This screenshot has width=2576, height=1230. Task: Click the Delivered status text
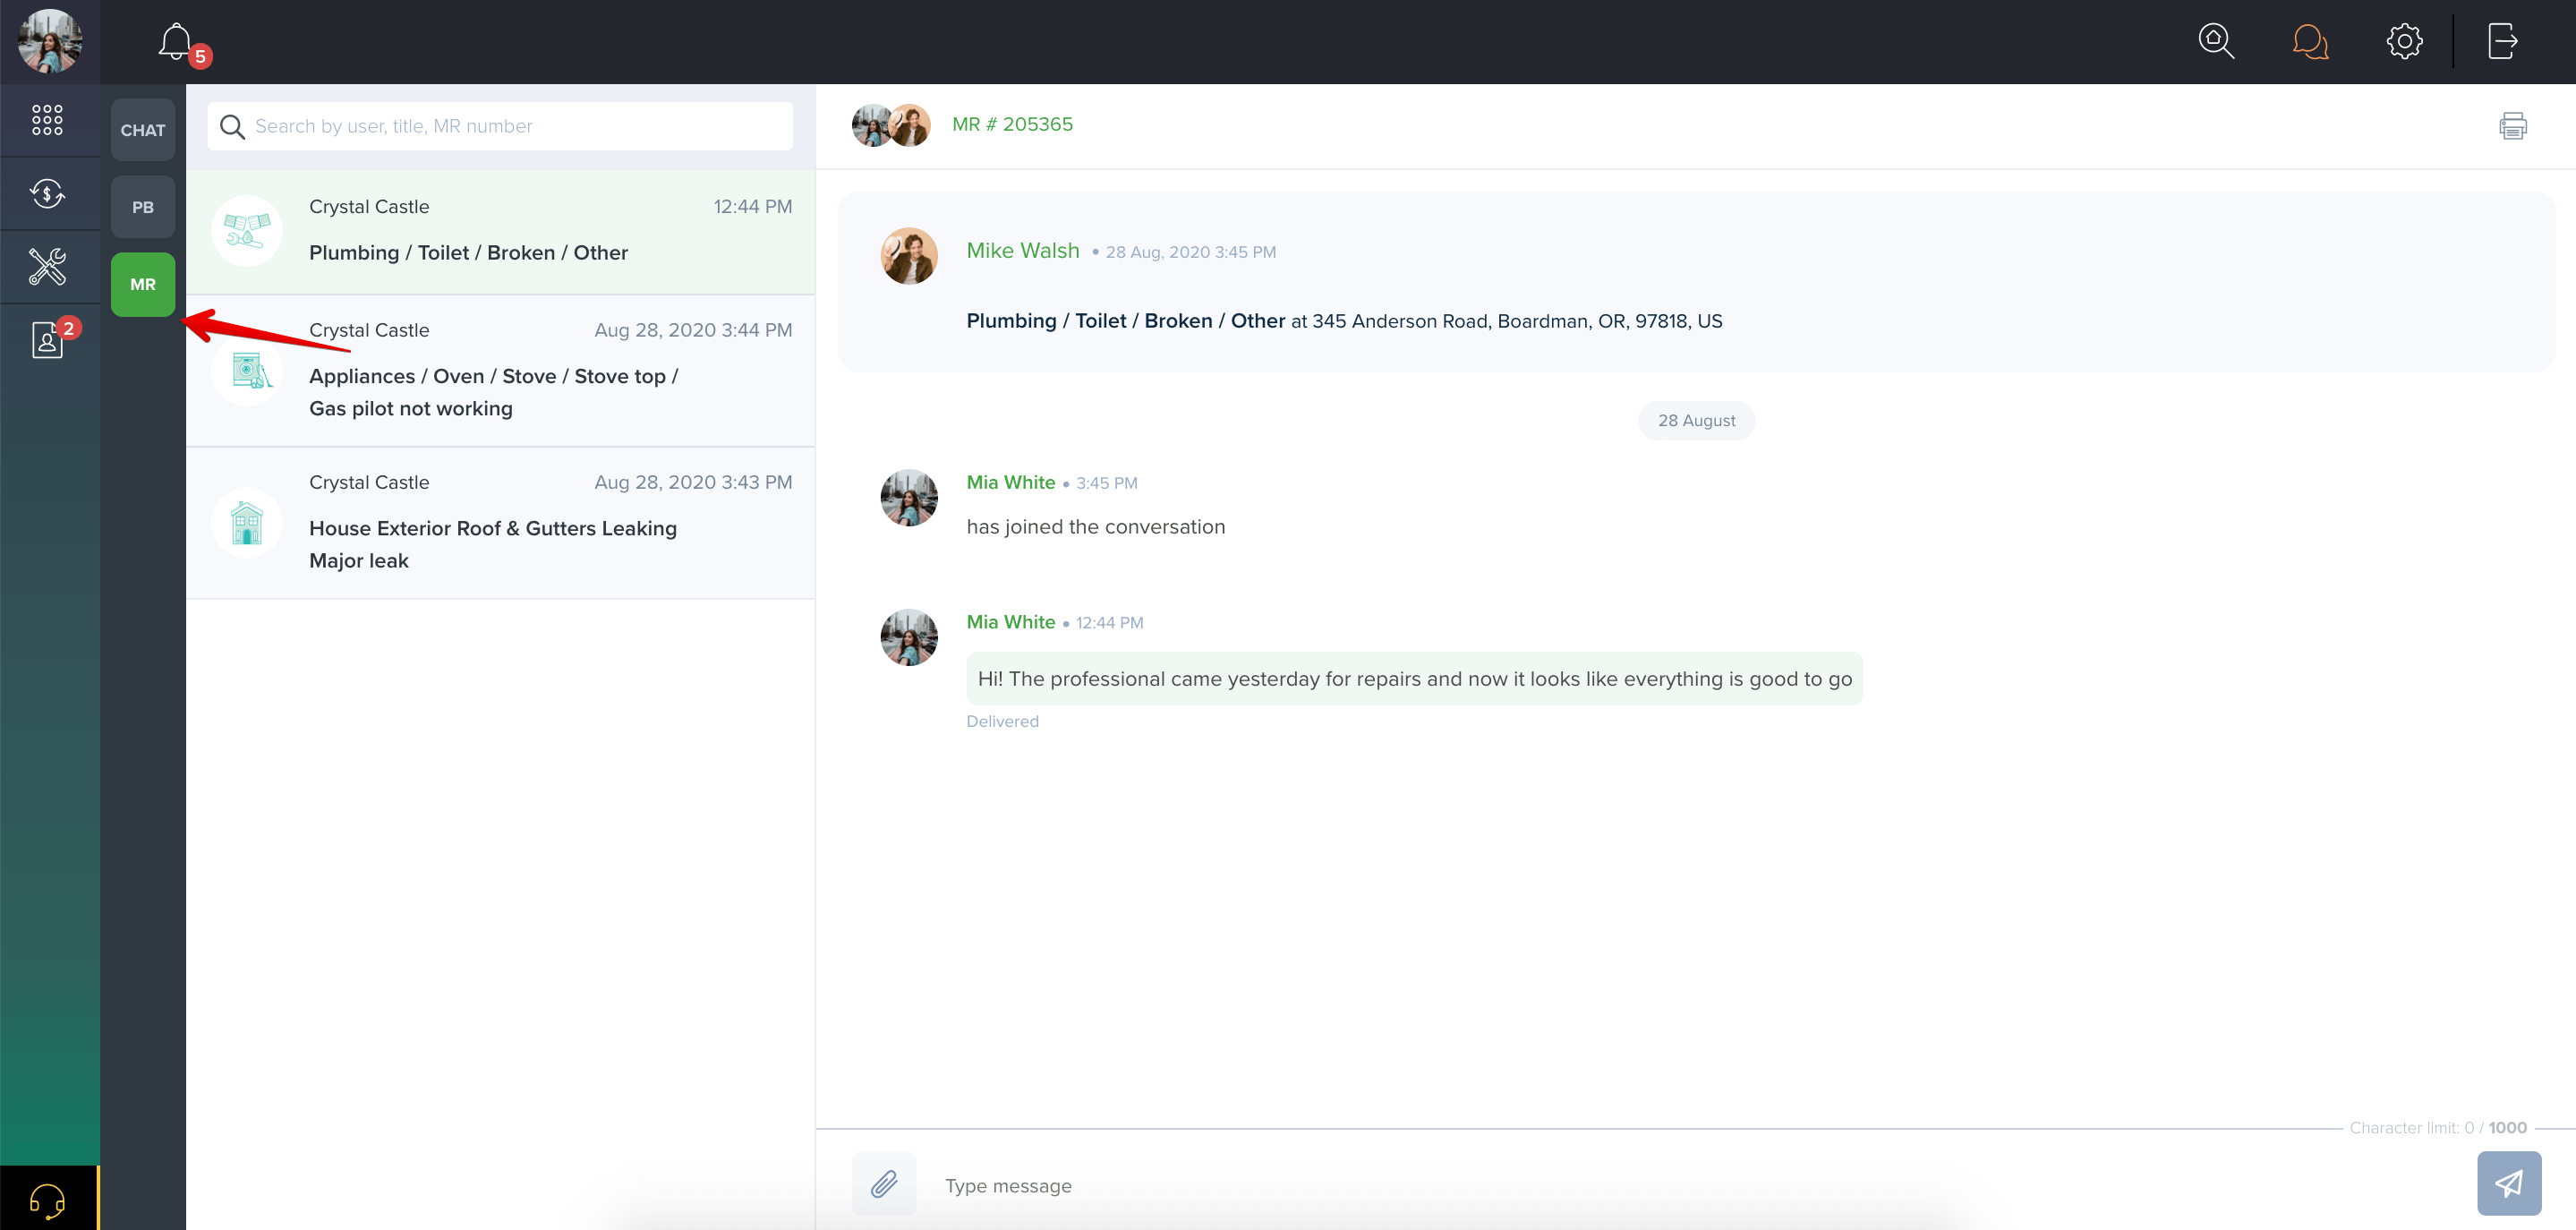tap(1002, 721)
